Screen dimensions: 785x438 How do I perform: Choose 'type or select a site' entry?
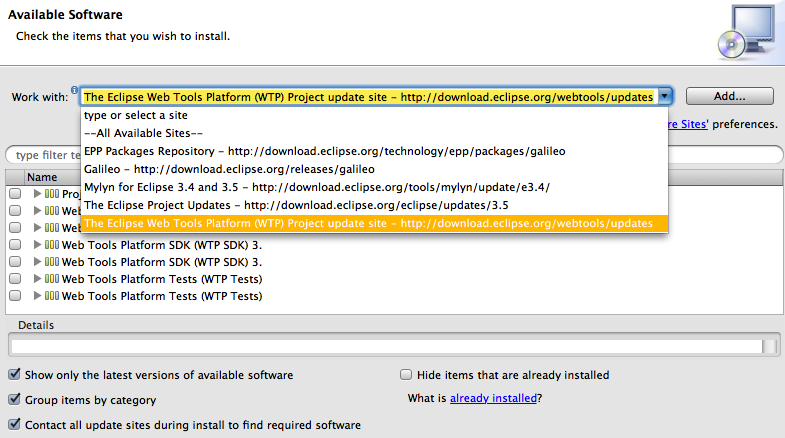click(374, 115)
